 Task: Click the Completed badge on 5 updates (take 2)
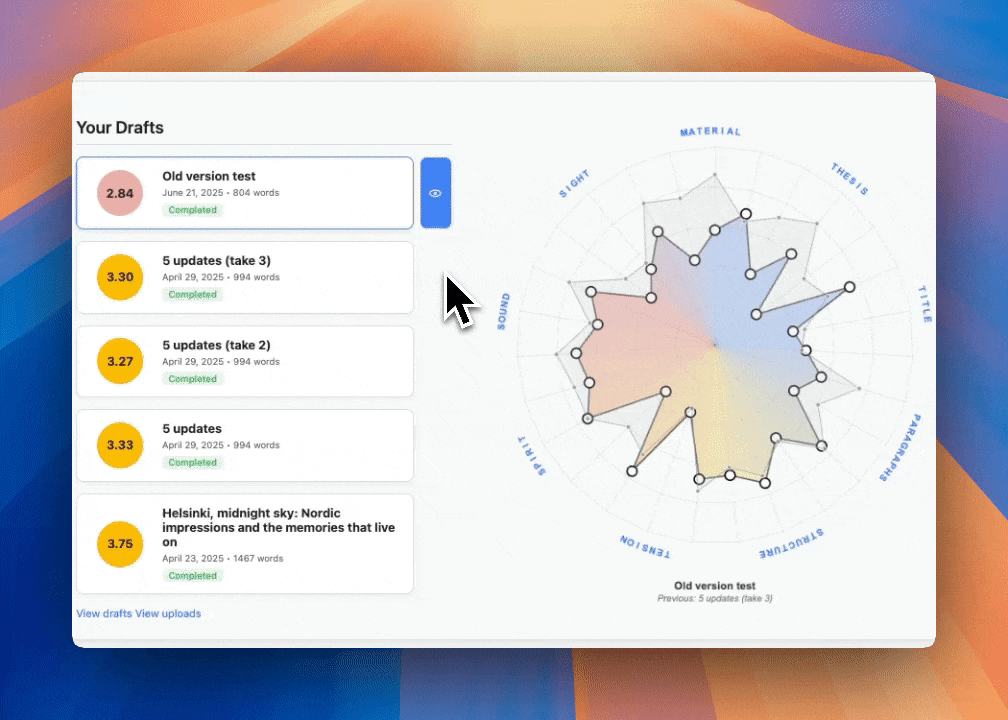point(195,378)
